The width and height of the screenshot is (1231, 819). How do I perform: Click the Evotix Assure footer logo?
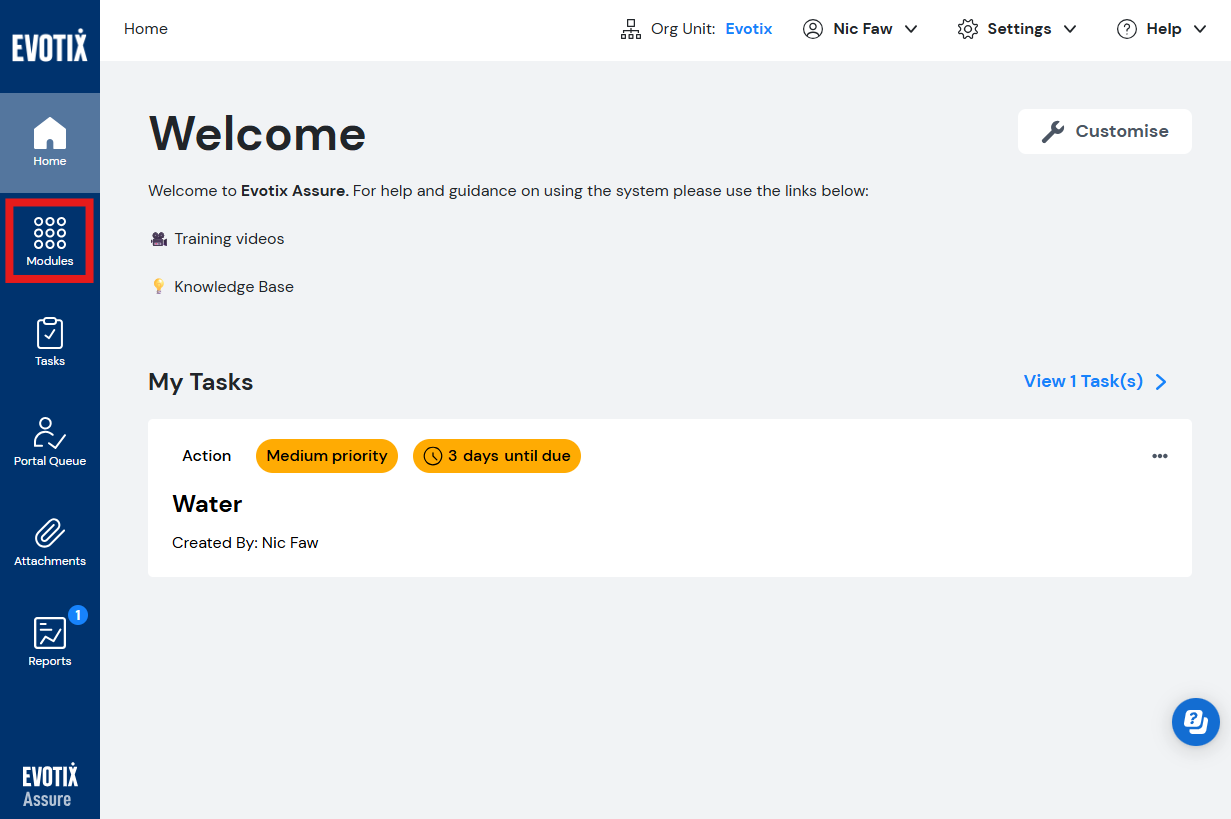(x=50, y=786)
